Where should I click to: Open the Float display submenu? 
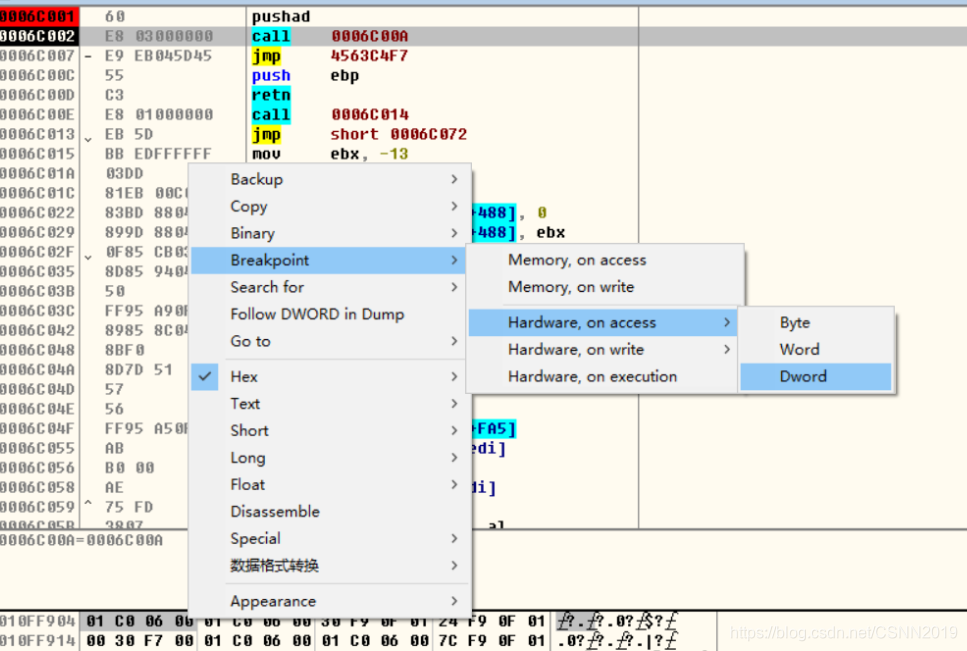coord(331,485)
